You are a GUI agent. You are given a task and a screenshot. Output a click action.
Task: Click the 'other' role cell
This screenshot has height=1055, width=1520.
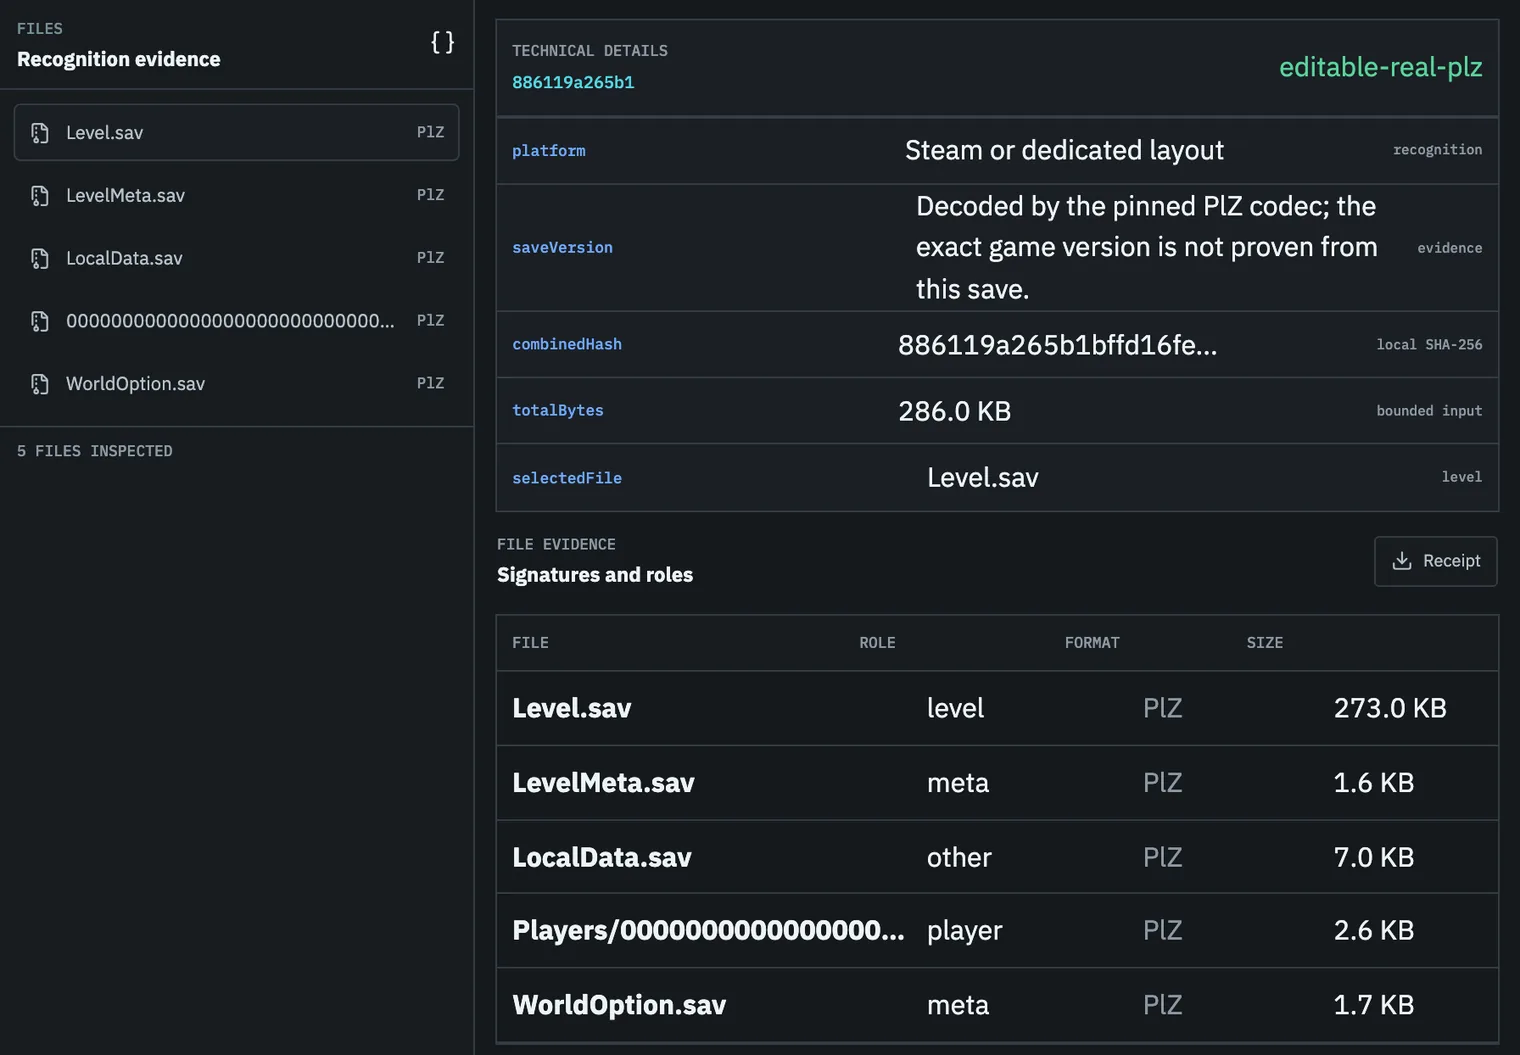pyautogui.click(x=959, y=857)
